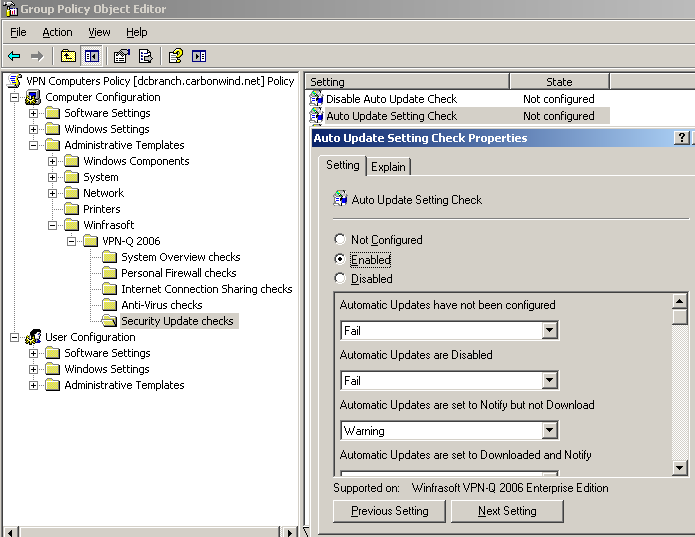Click the settings list vertical scroll thumb
The height and width of the screenshot is (537, 695).
coord(679,317)
